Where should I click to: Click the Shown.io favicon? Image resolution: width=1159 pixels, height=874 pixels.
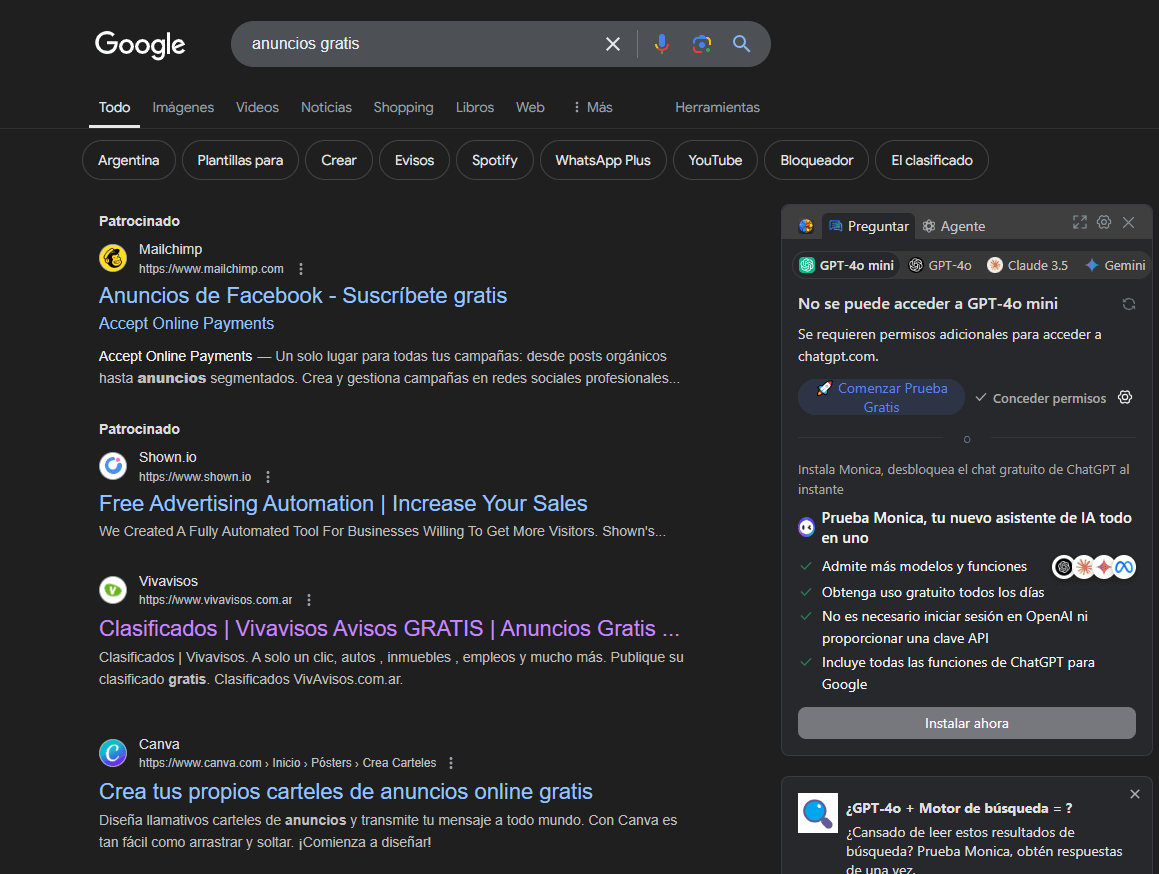[x=113, y=466]
